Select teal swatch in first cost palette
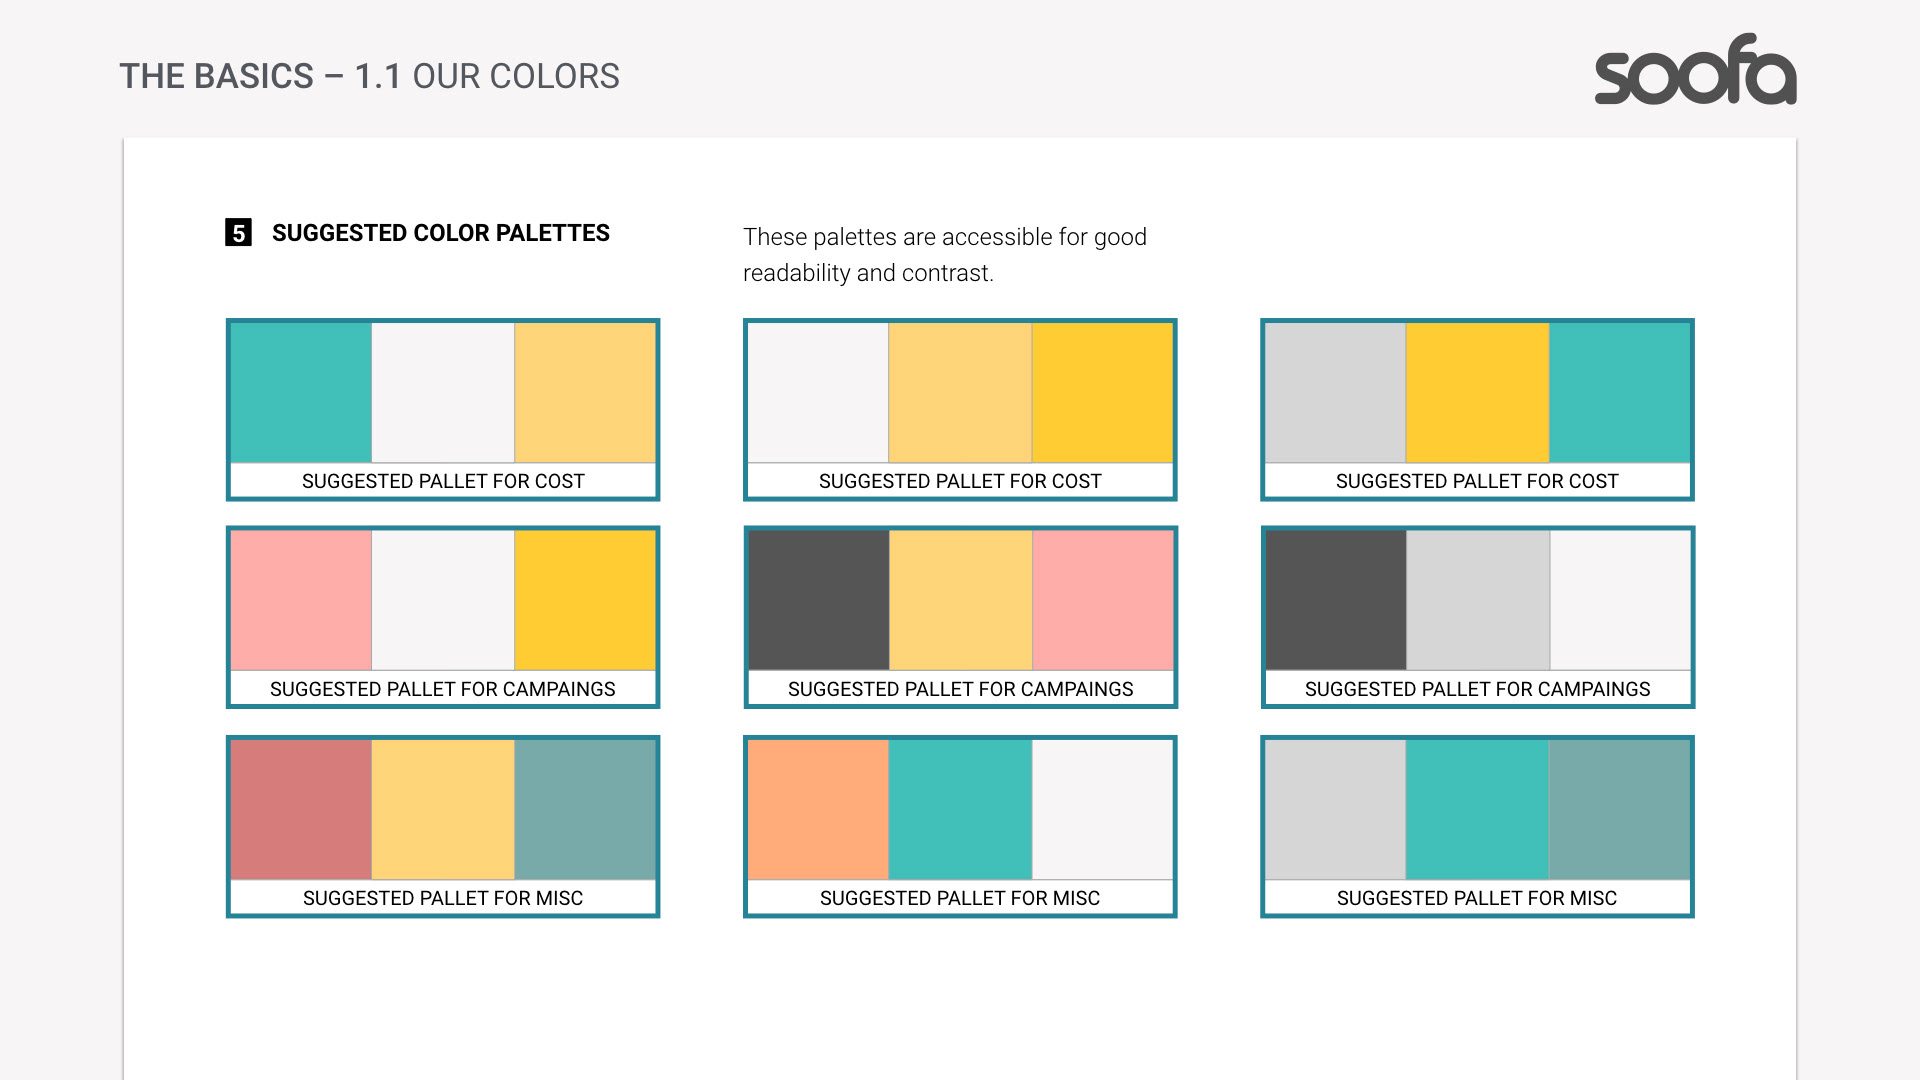Image resolution: width=1920 pixels, height=1080 pixels. click(x=301, y=392)
